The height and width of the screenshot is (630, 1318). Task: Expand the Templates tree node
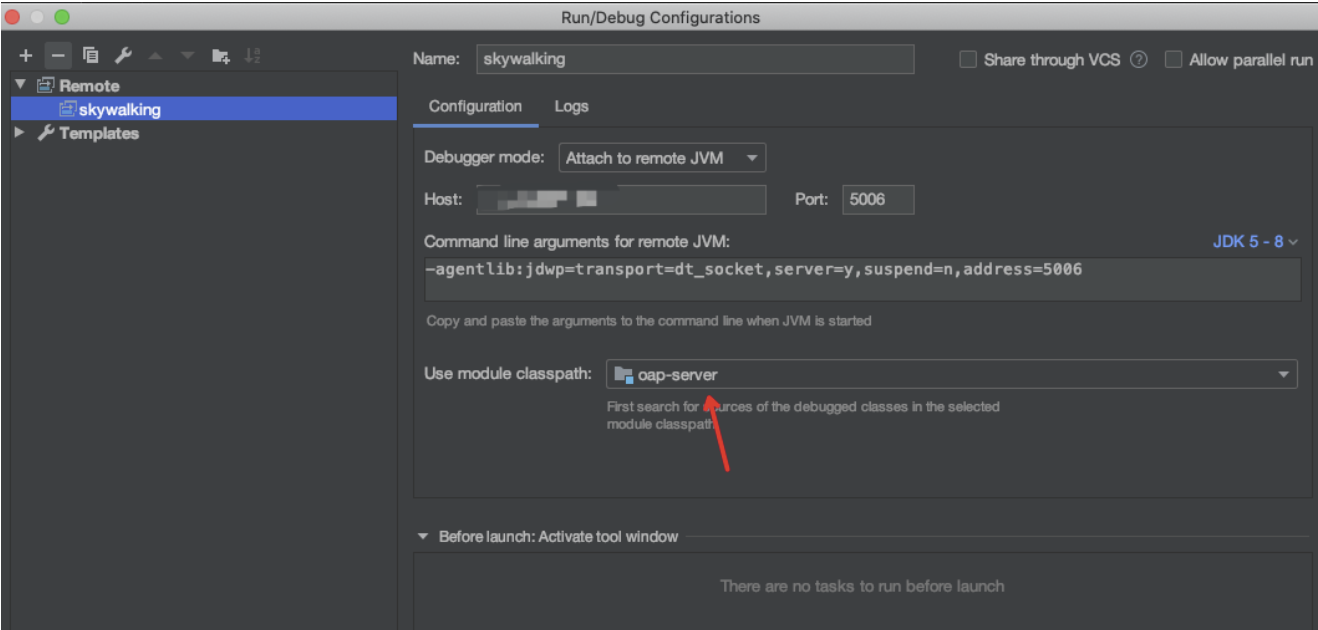(x=20, y=133)
